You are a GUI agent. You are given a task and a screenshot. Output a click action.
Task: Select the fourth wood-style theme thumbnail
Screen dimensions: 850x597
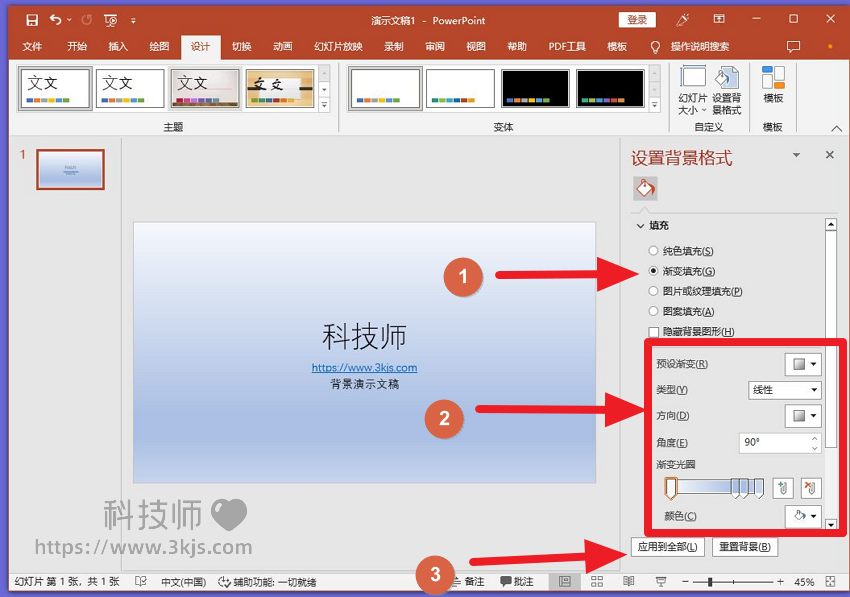pos(280,88)
